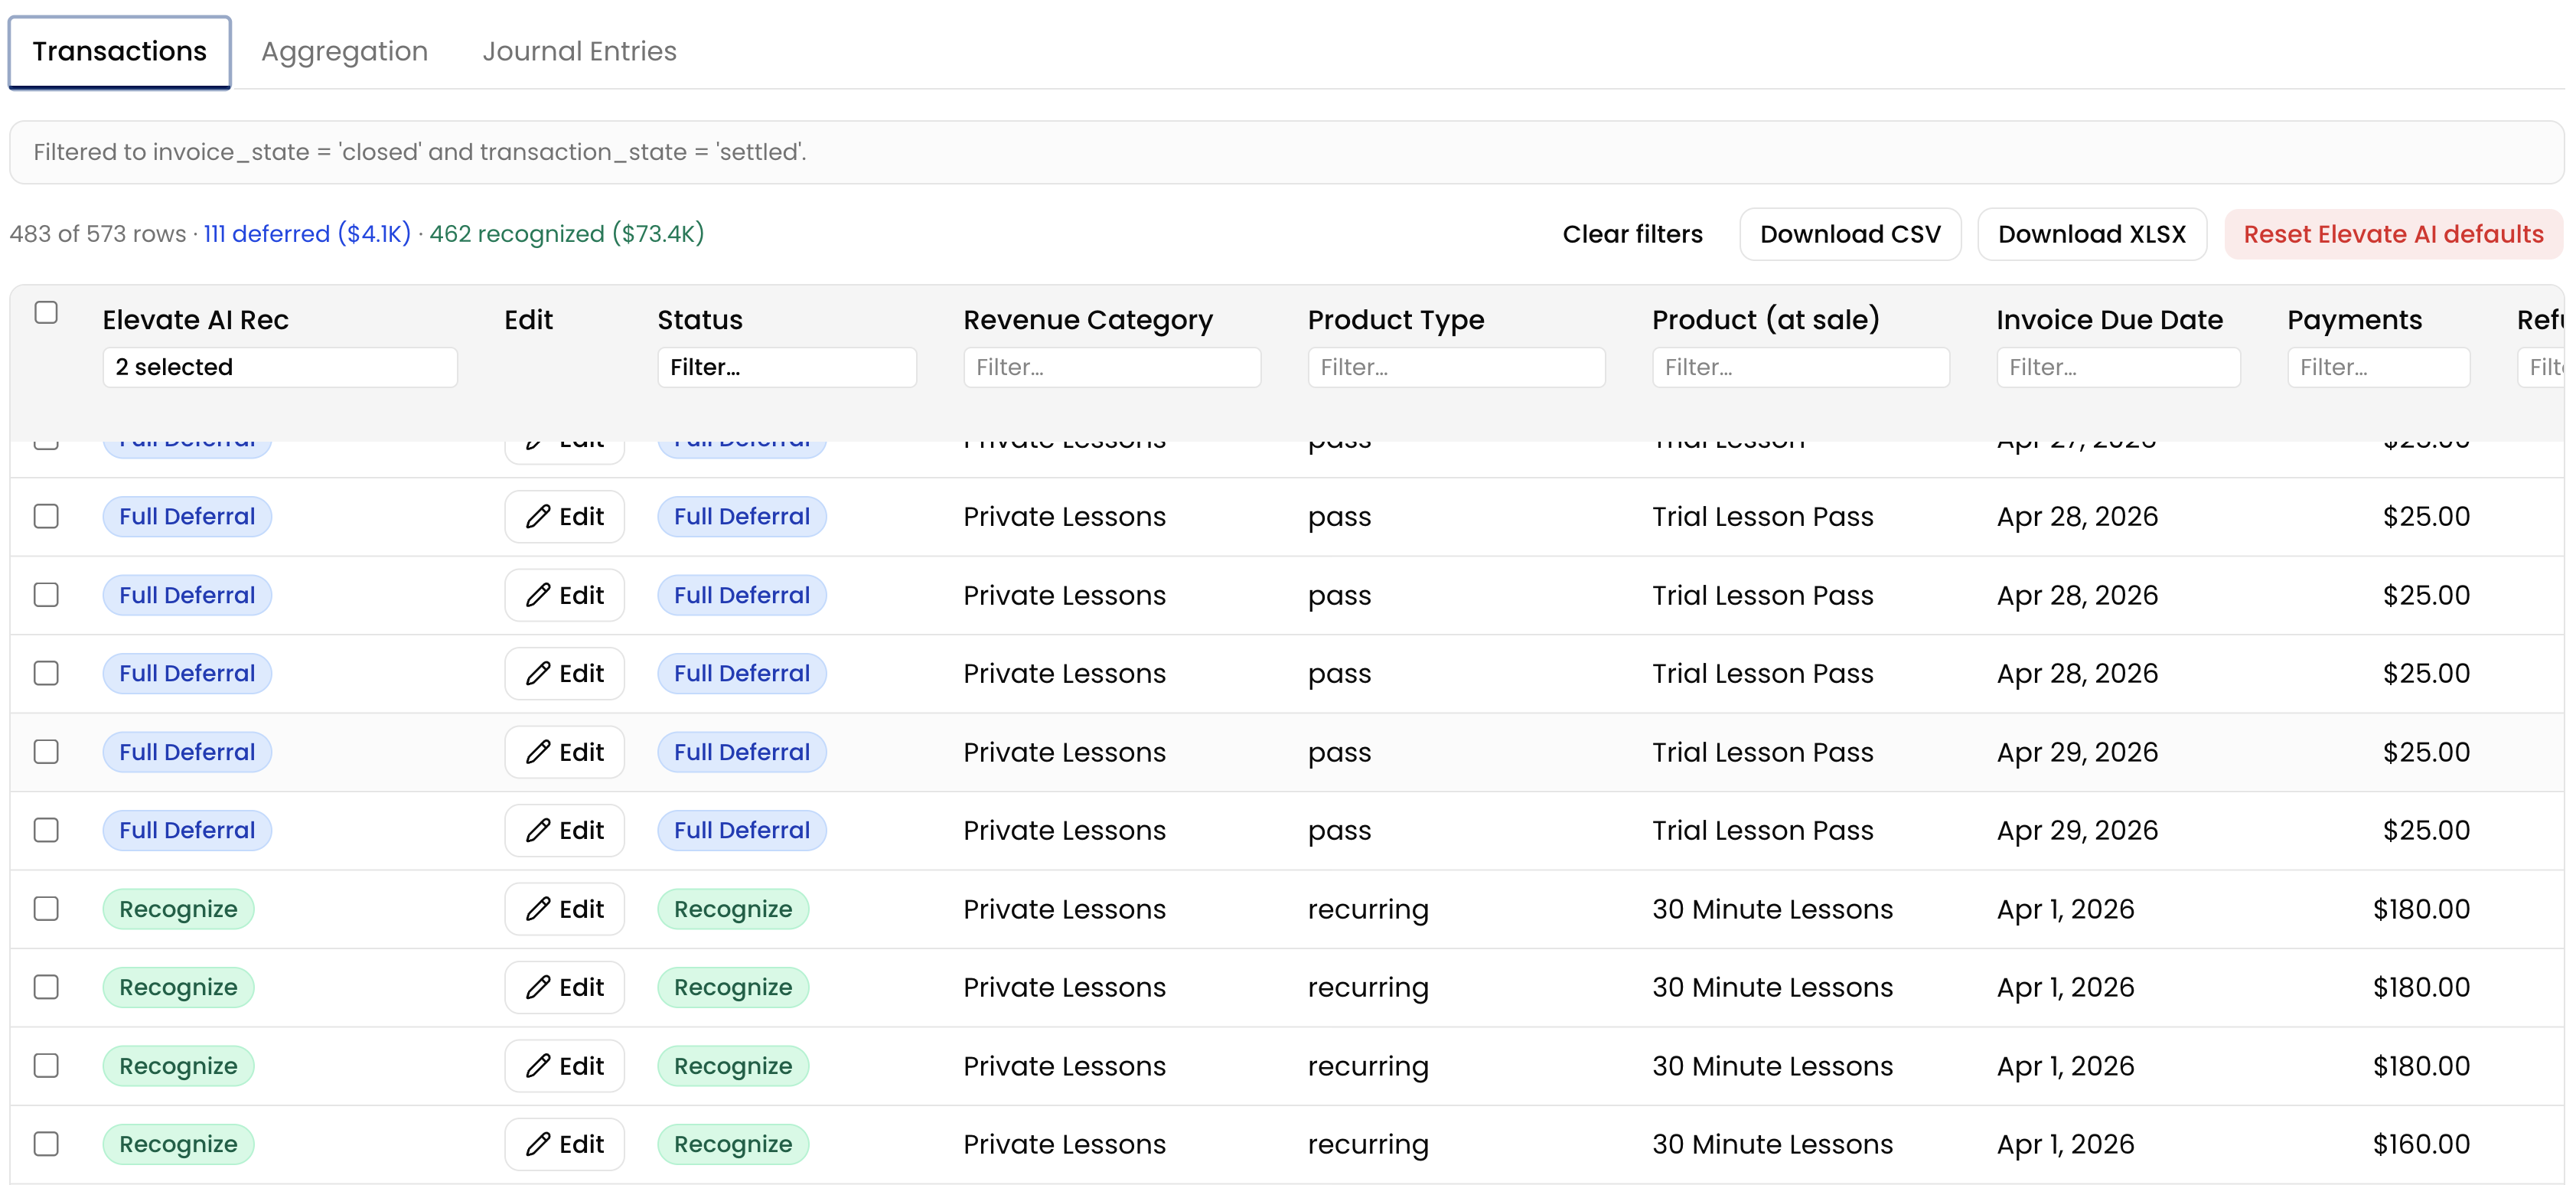Select the checkbox of the last $180.00 row
The height and width of the screenshot is (1185, 2576).
click(46, 1066)
